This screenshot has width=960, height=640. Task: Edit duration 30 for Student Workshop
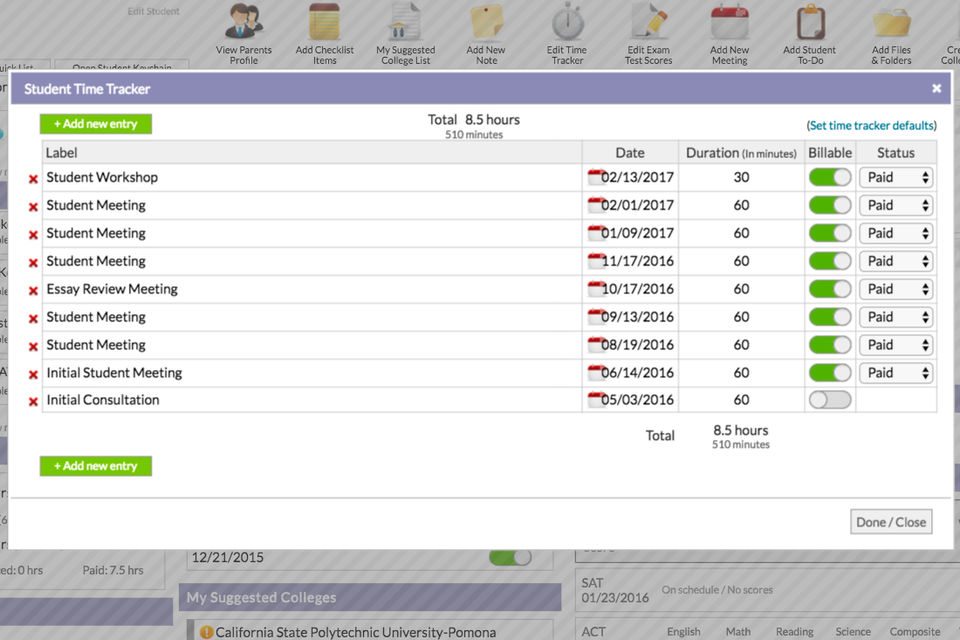tap(741, 177)
